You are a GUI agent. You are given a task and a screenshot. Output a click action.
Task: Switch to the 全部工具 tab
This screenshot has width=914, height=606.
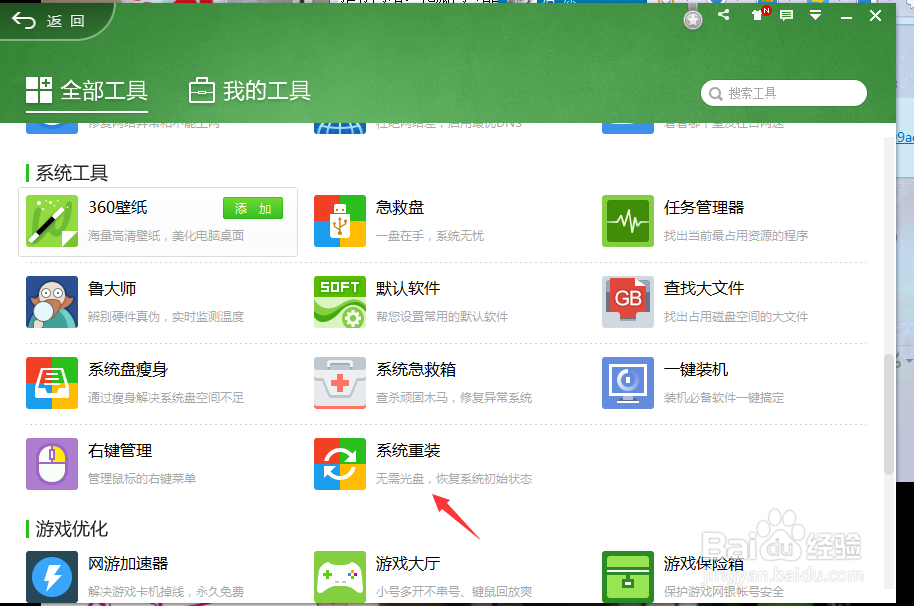point(87,91)
